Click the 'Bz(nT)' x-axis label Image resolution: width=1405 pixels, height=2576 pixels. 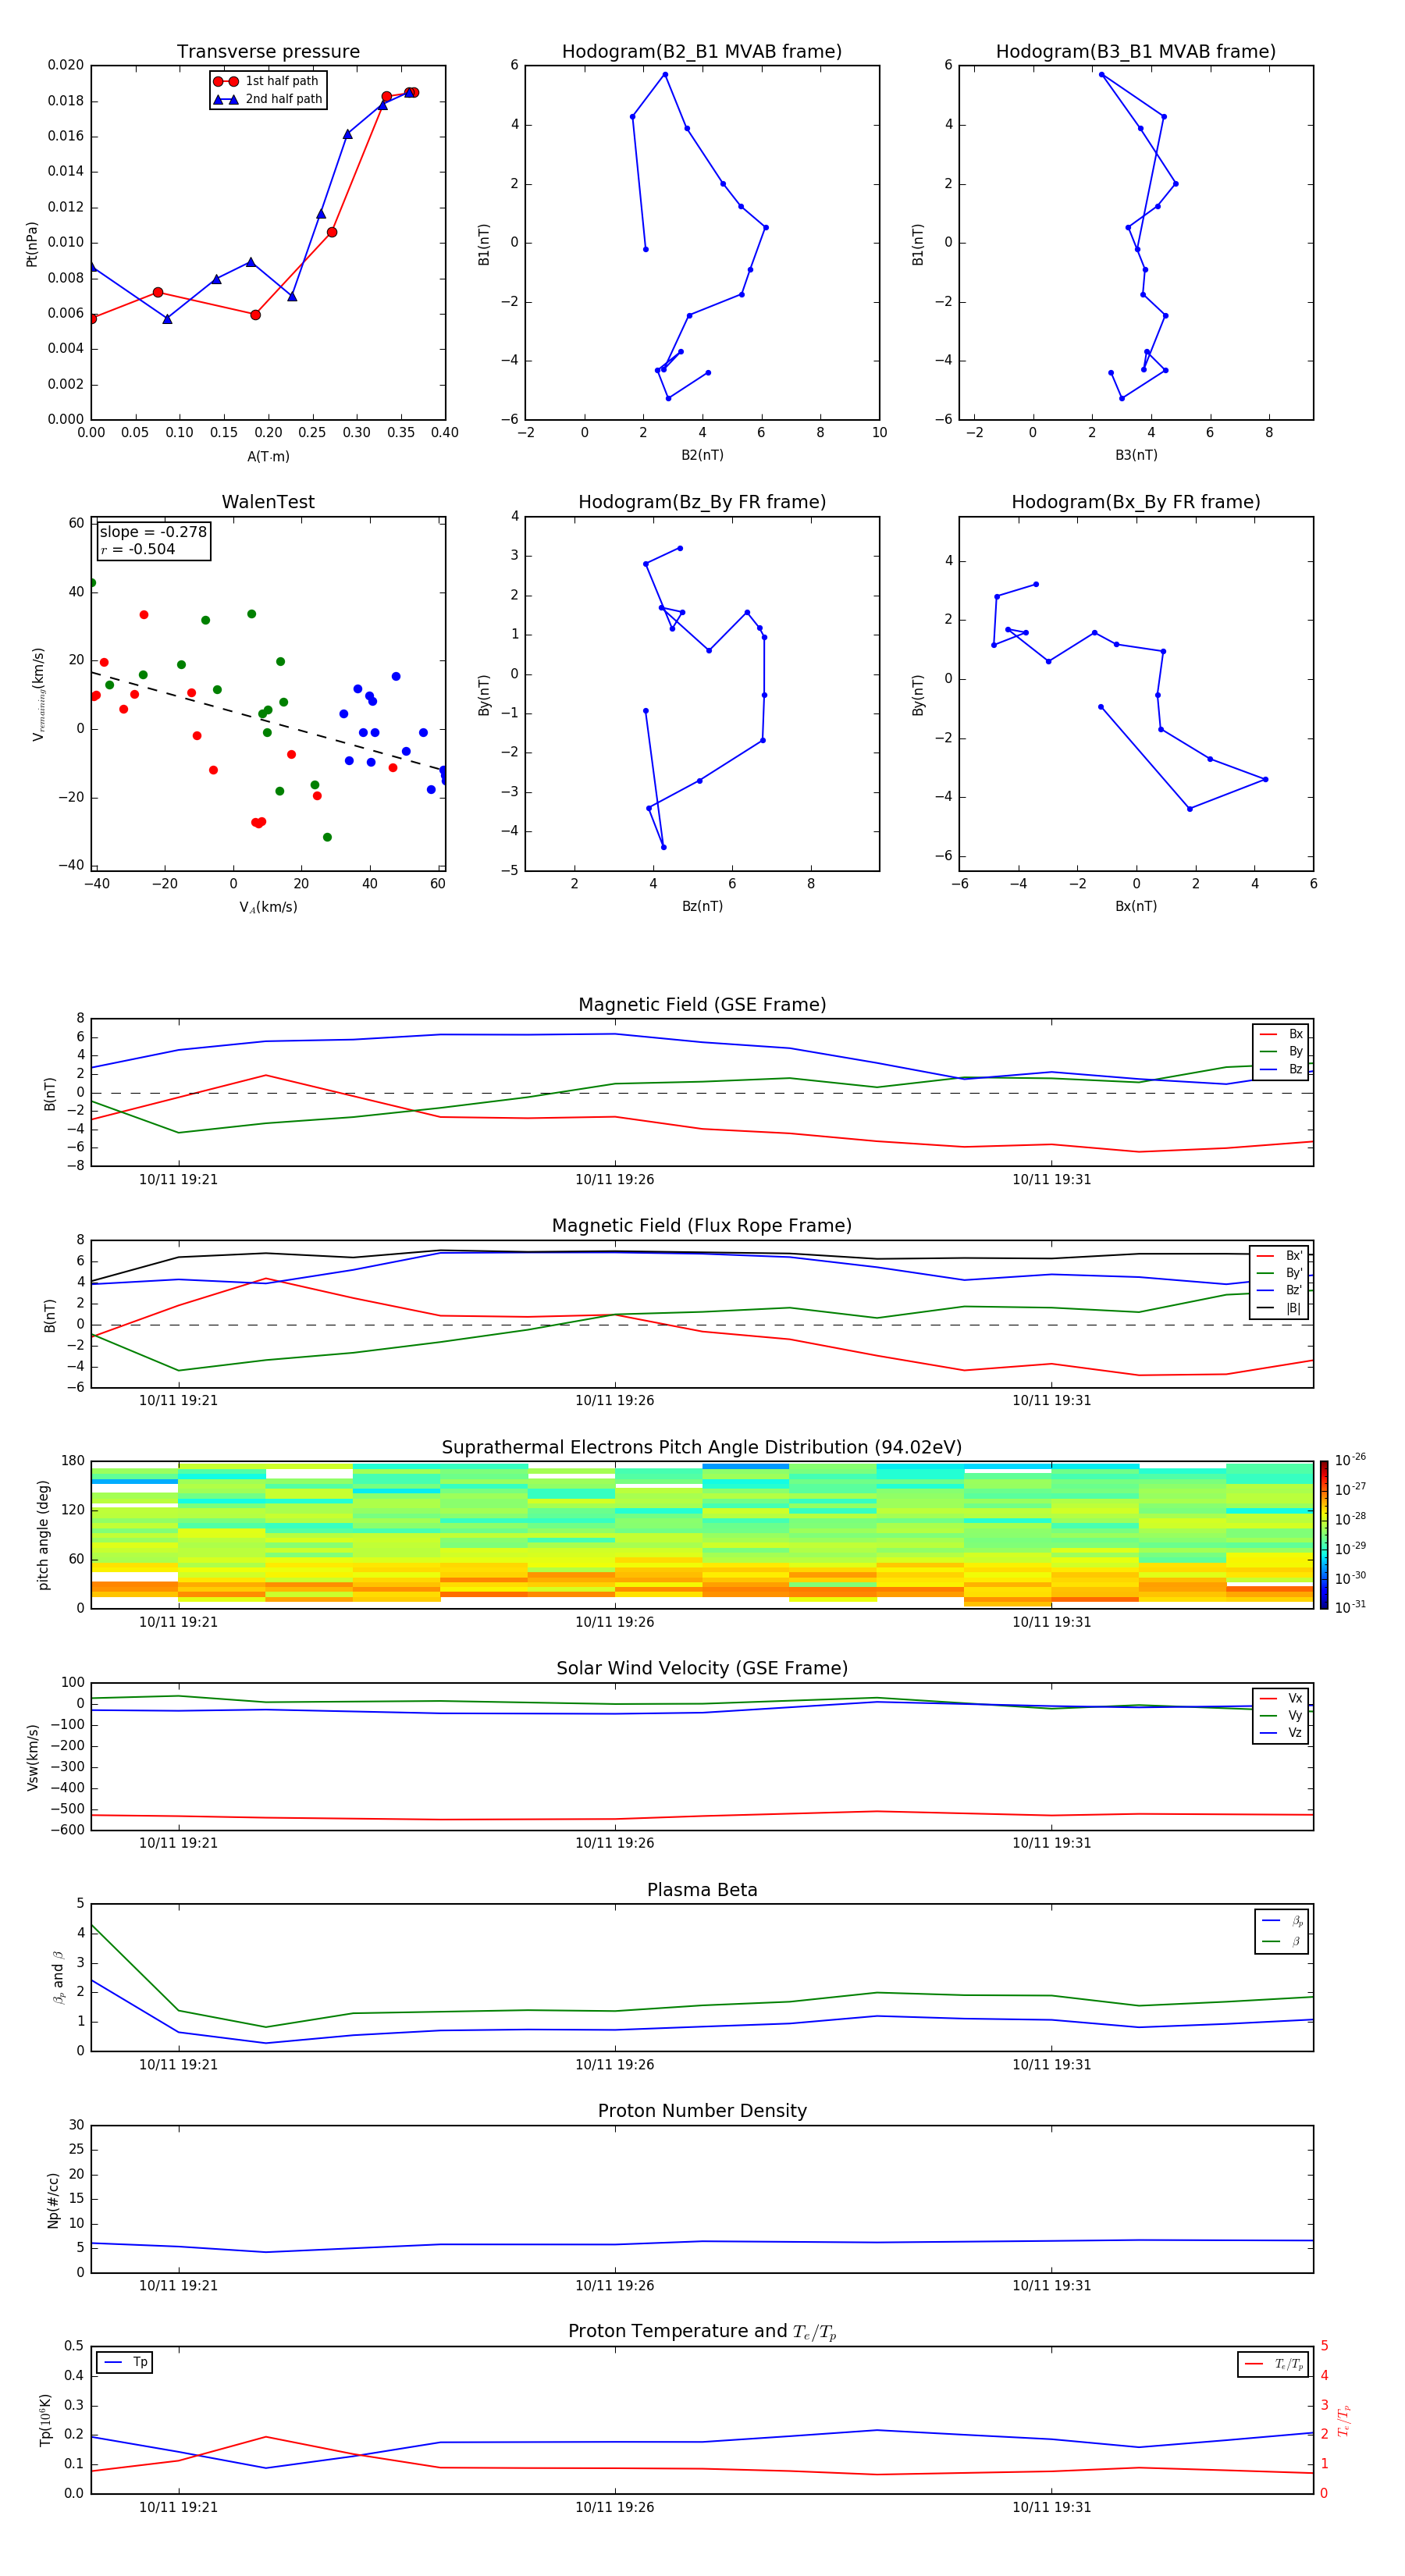(x=702, y=906)
